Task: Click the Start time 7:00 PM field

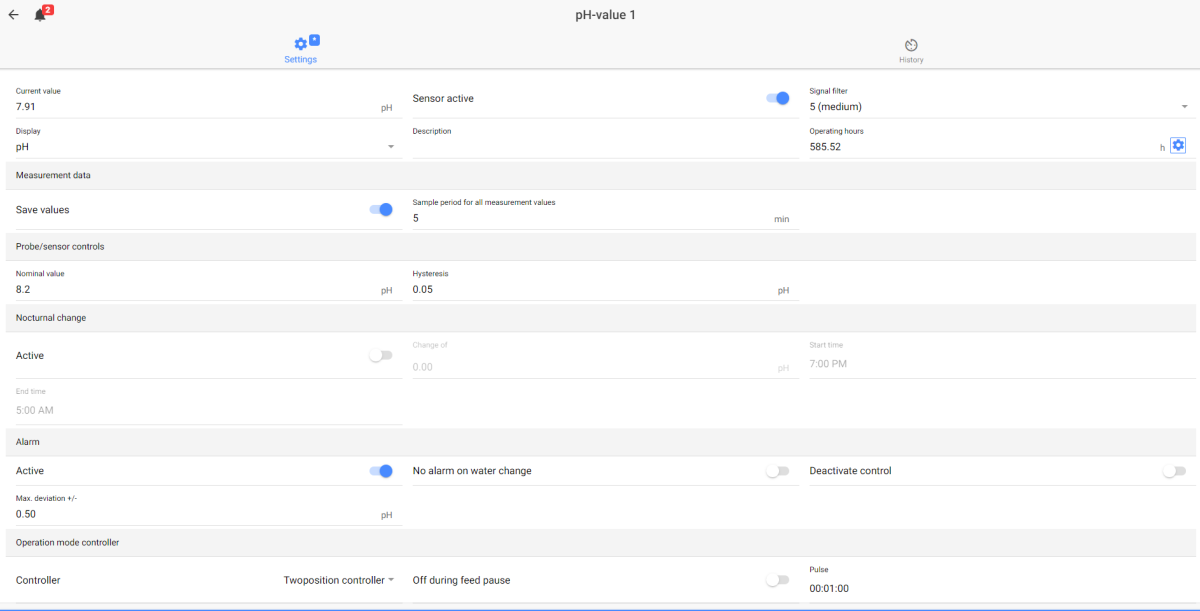Action: (x=1002, y=360)
